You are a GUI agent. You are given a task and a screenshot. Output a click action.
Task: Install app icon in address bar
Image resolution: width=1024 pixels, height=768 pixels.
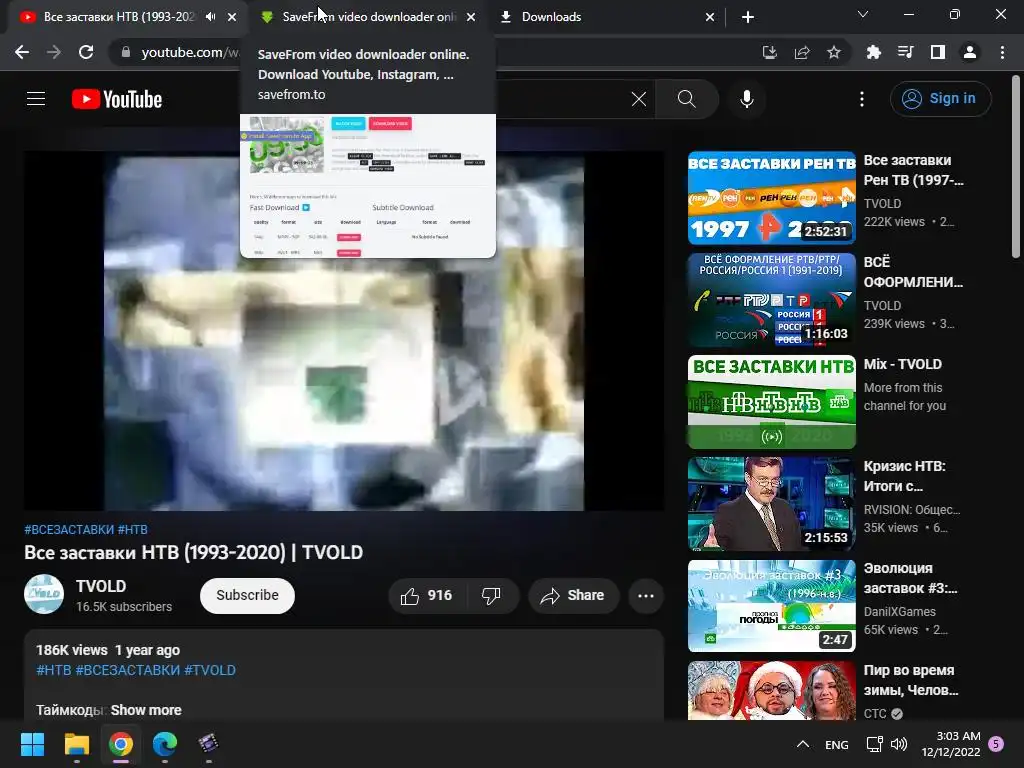point(769,52)
